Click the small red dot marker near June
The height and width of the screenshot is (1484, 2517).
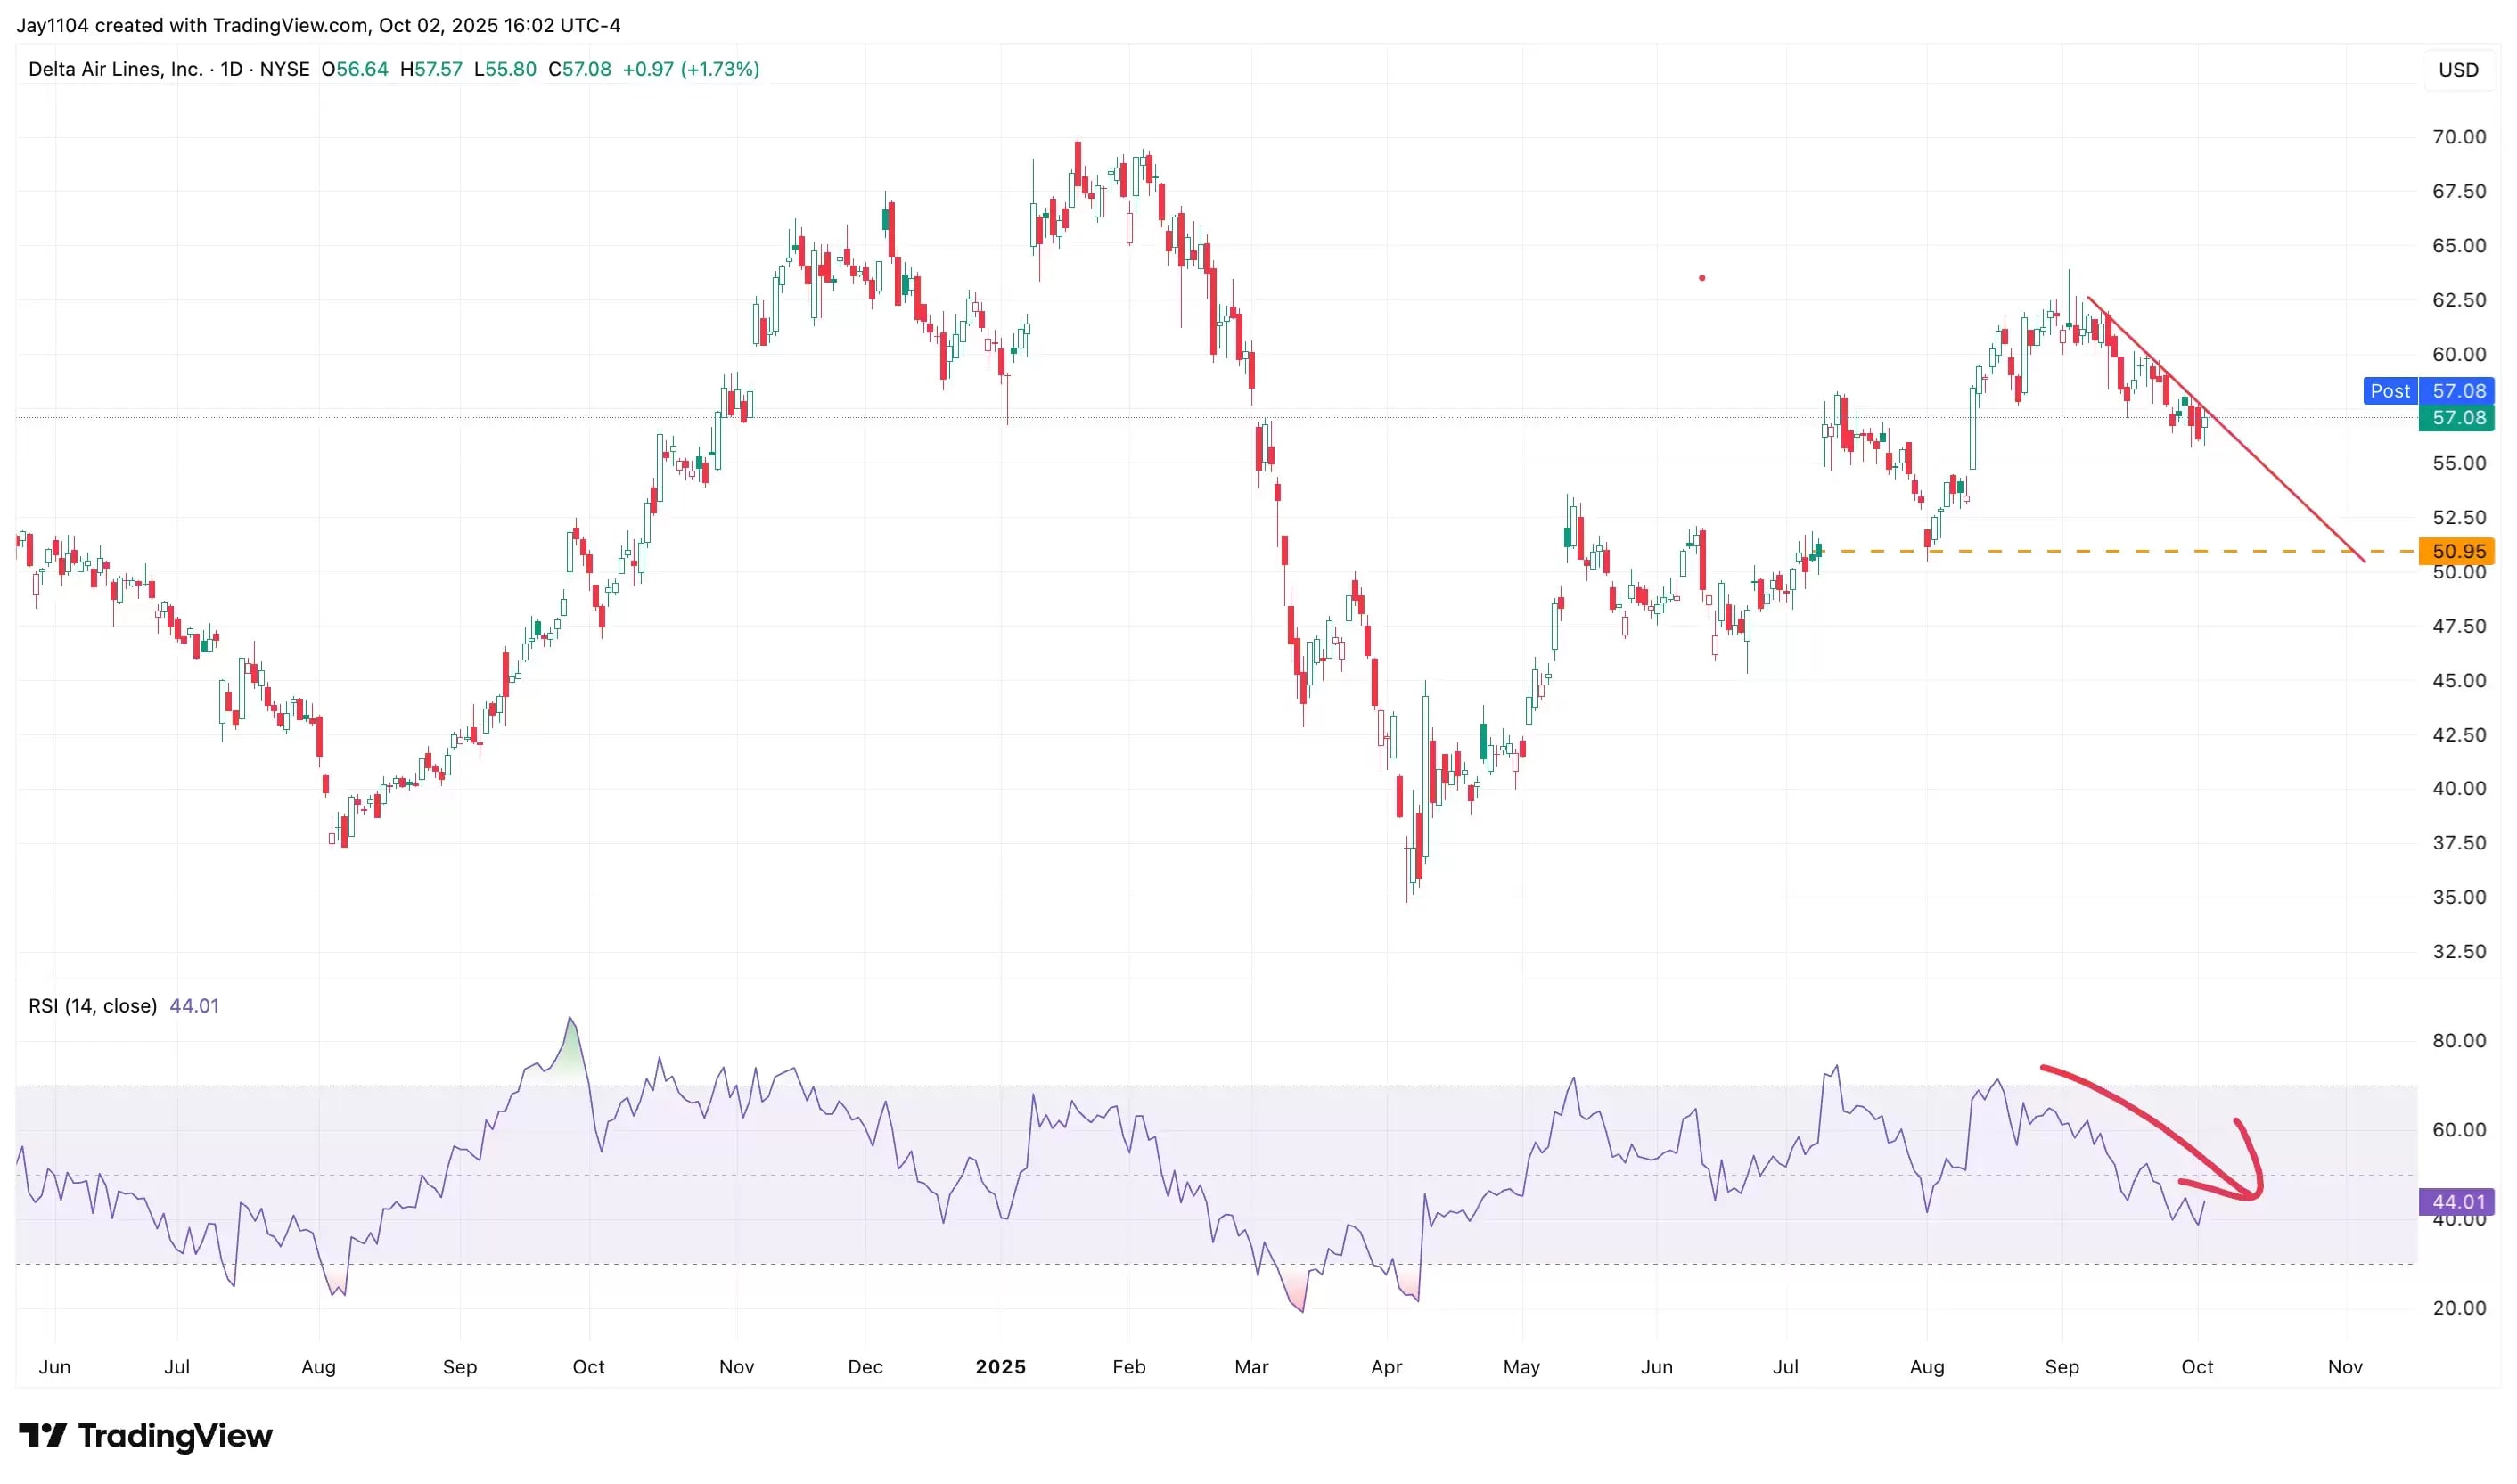(1701, 278)
